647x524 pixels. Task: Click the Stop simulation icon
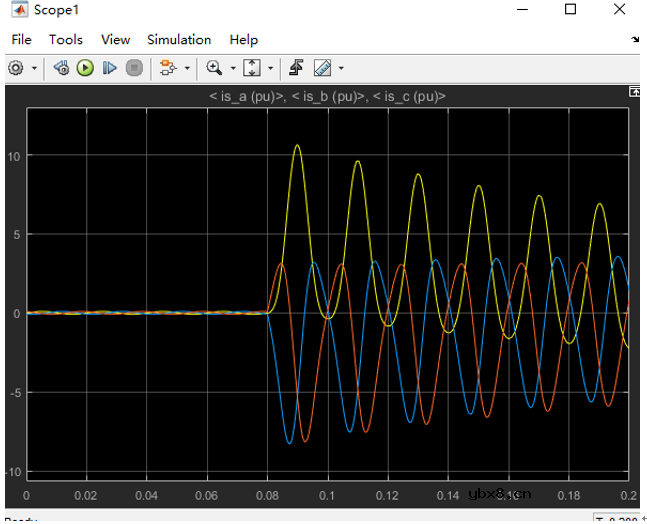[x=134, y=68]
